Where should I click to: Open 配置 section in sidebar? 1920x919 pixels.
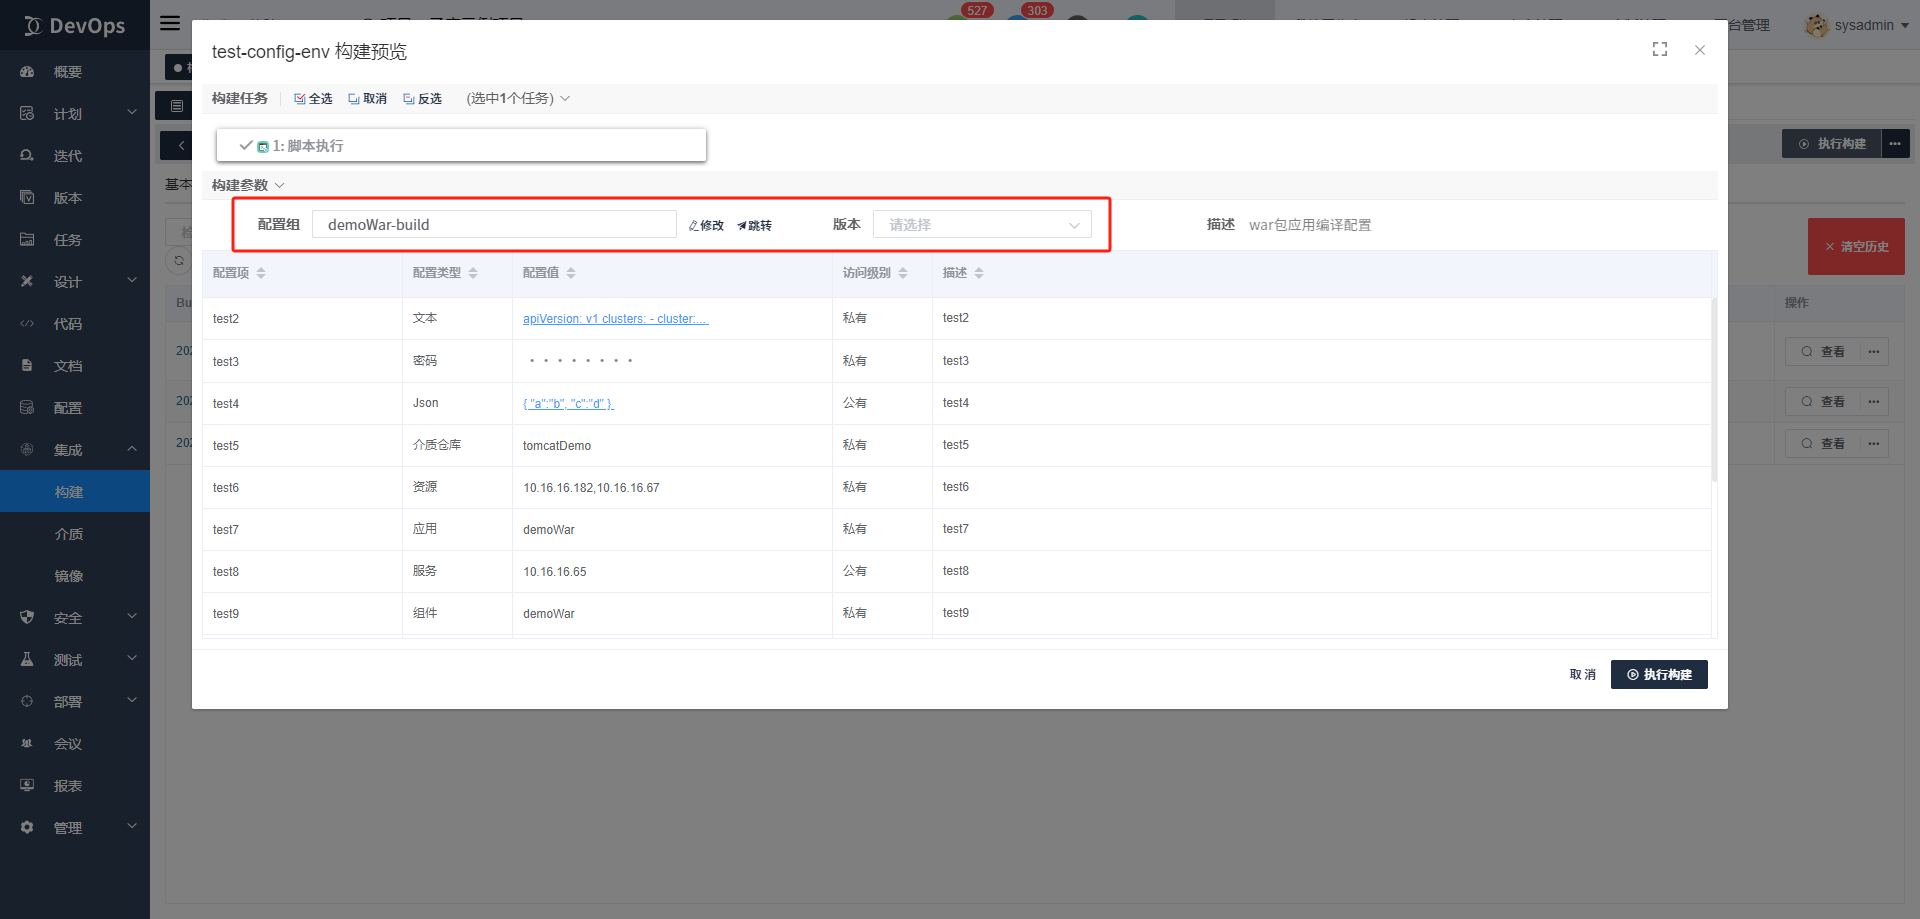[x=68, y=408]
